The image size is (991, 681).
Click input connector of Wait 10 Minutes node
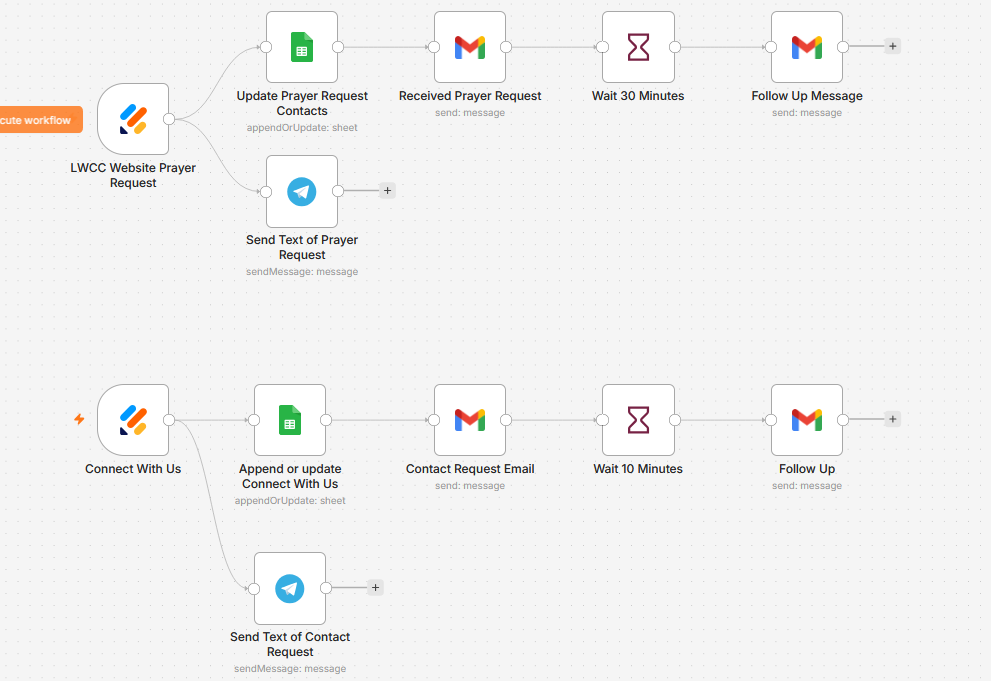pyautogui.click(x=603, y=420)
